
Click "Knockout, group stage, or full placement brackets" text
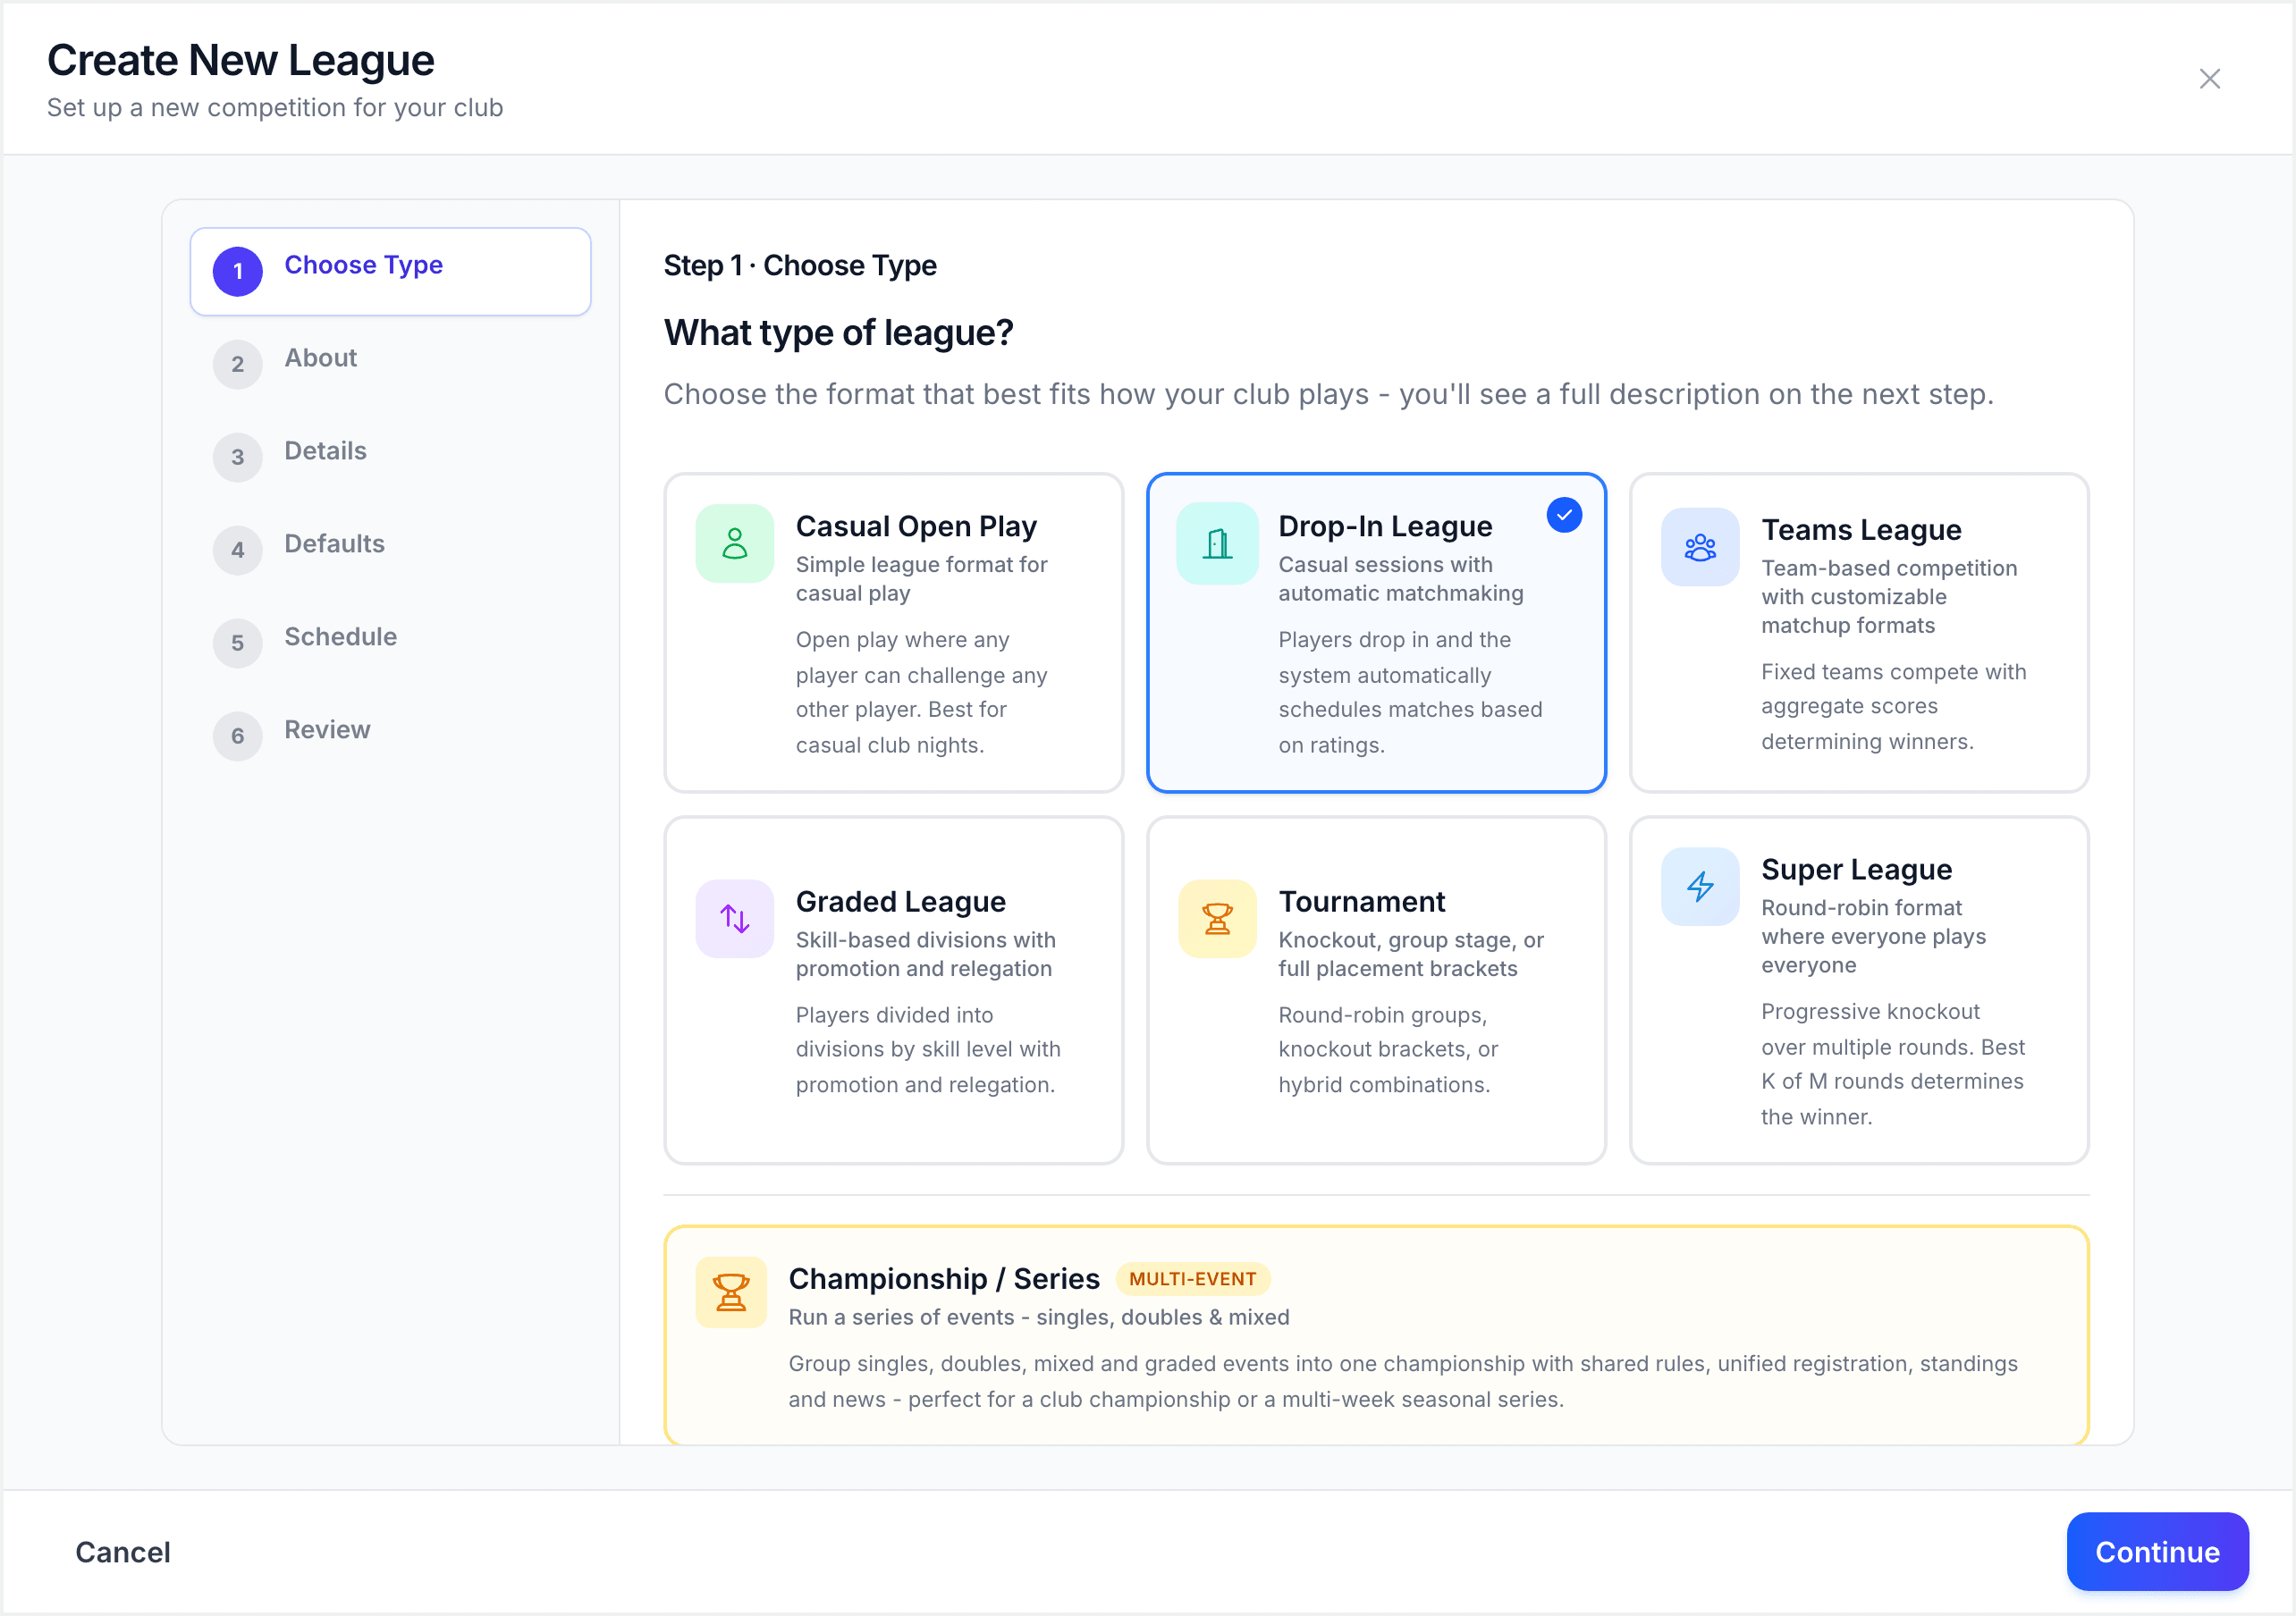point(1411,954)
